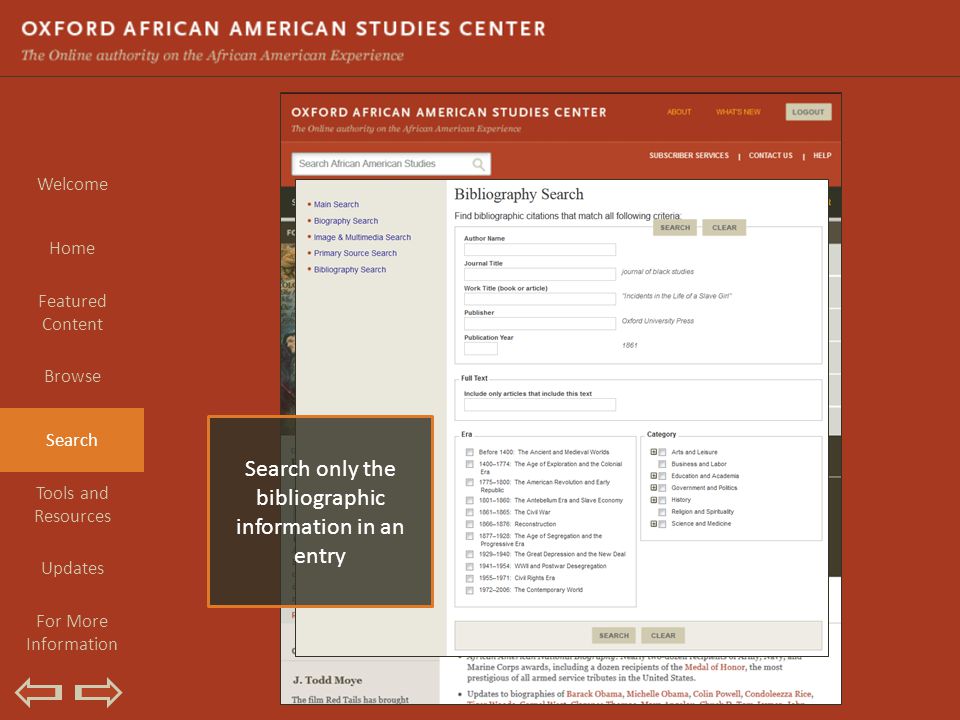960x720 pixels.
Task: Click Image & Multimedia Search link
Action: (x=362, y=238)
